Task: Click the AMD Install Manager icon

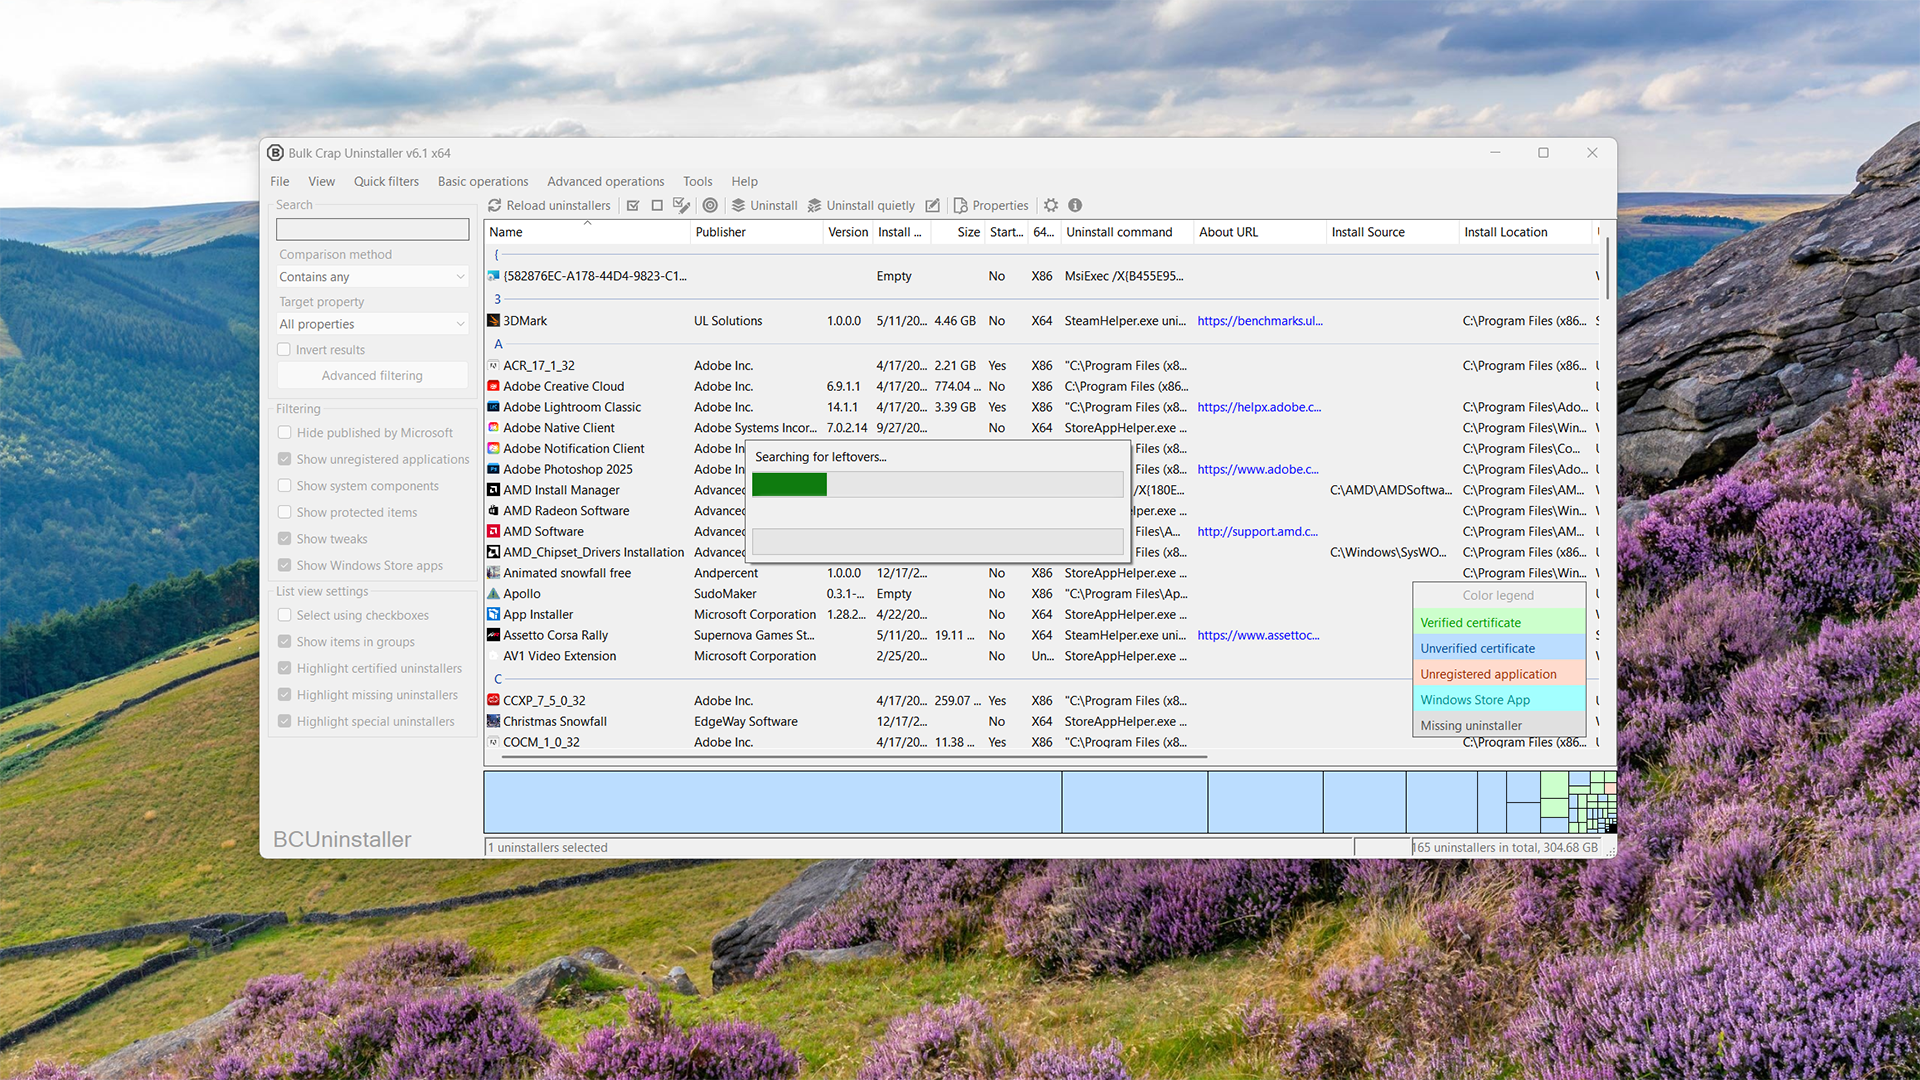Action: click(x=493, y=490)
